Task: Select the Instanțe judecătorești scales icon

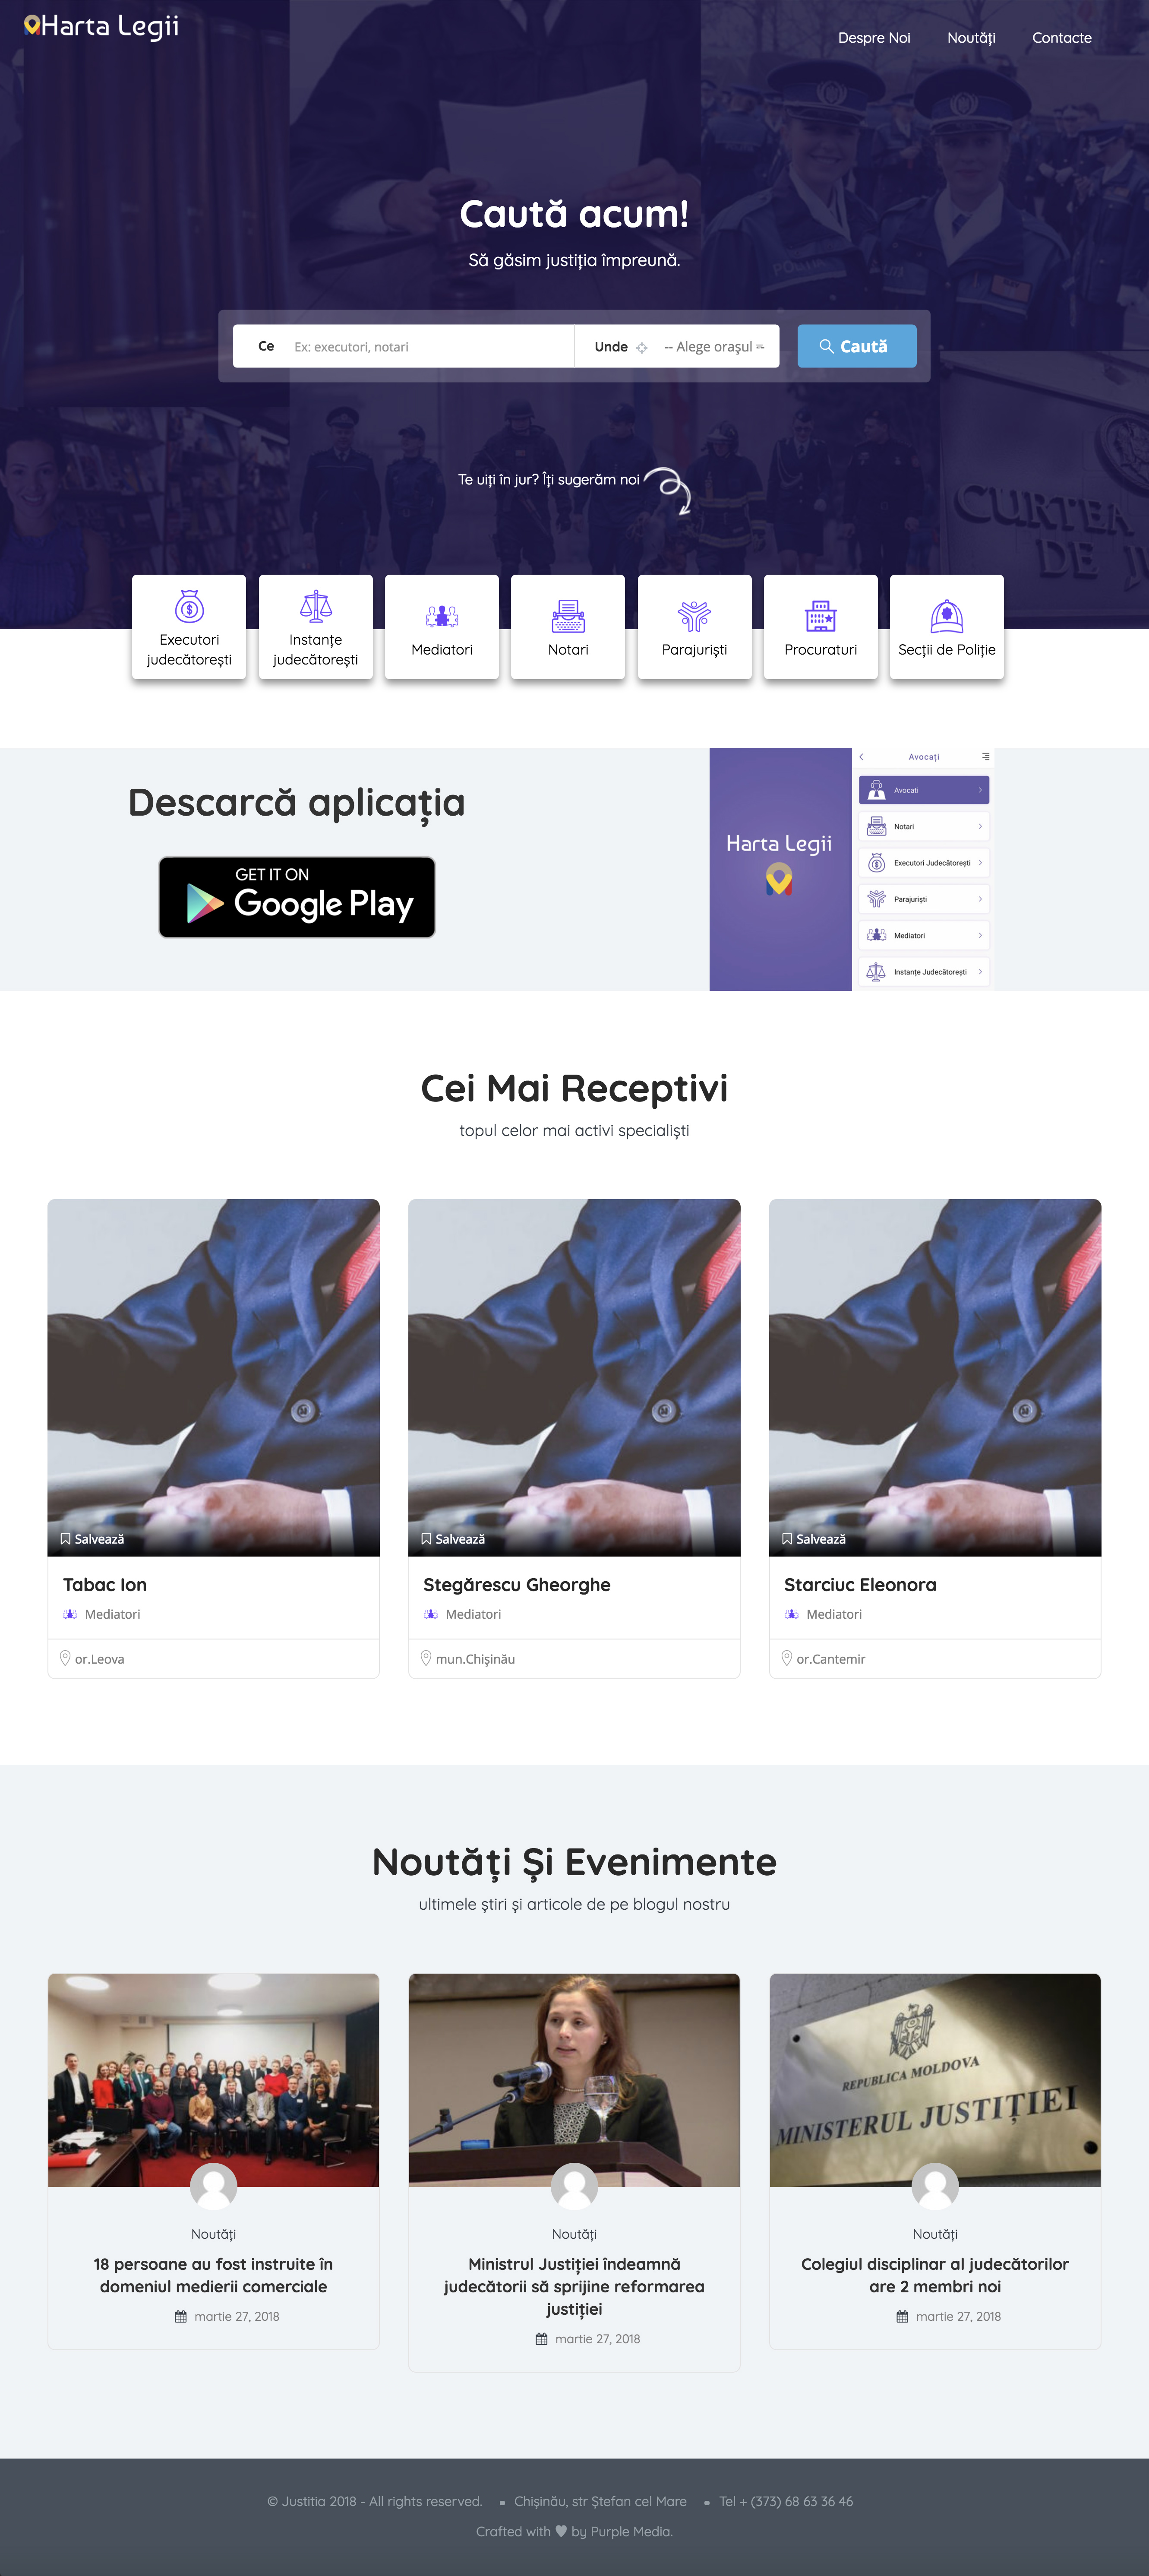Action: [315, 606]
